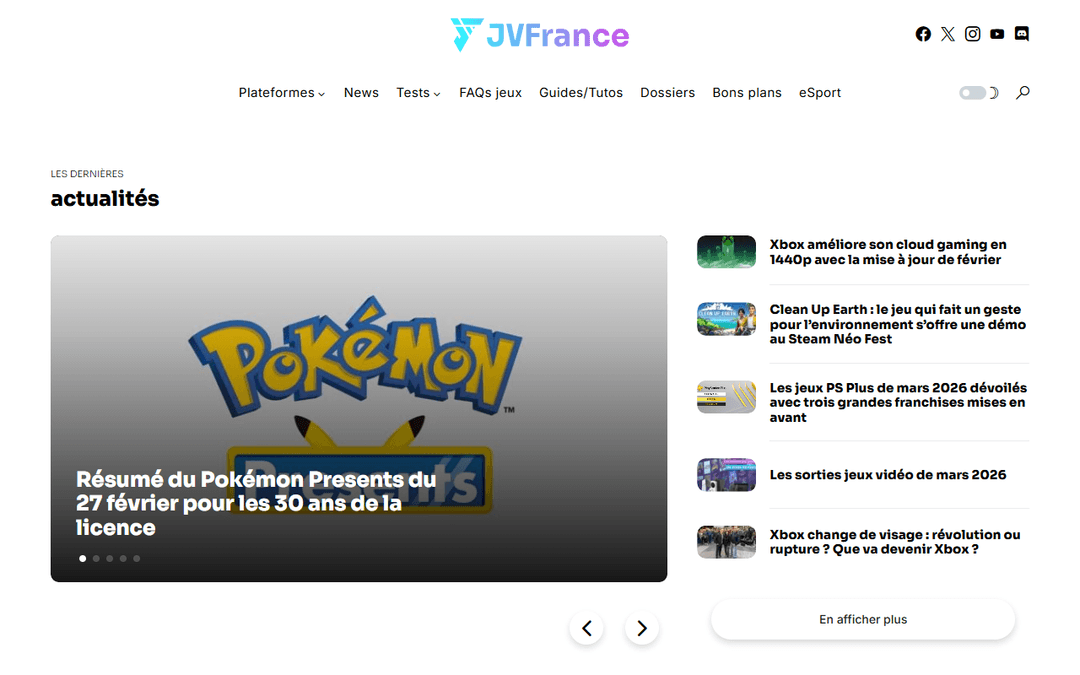Open the eSport menu item

(820, 92)
